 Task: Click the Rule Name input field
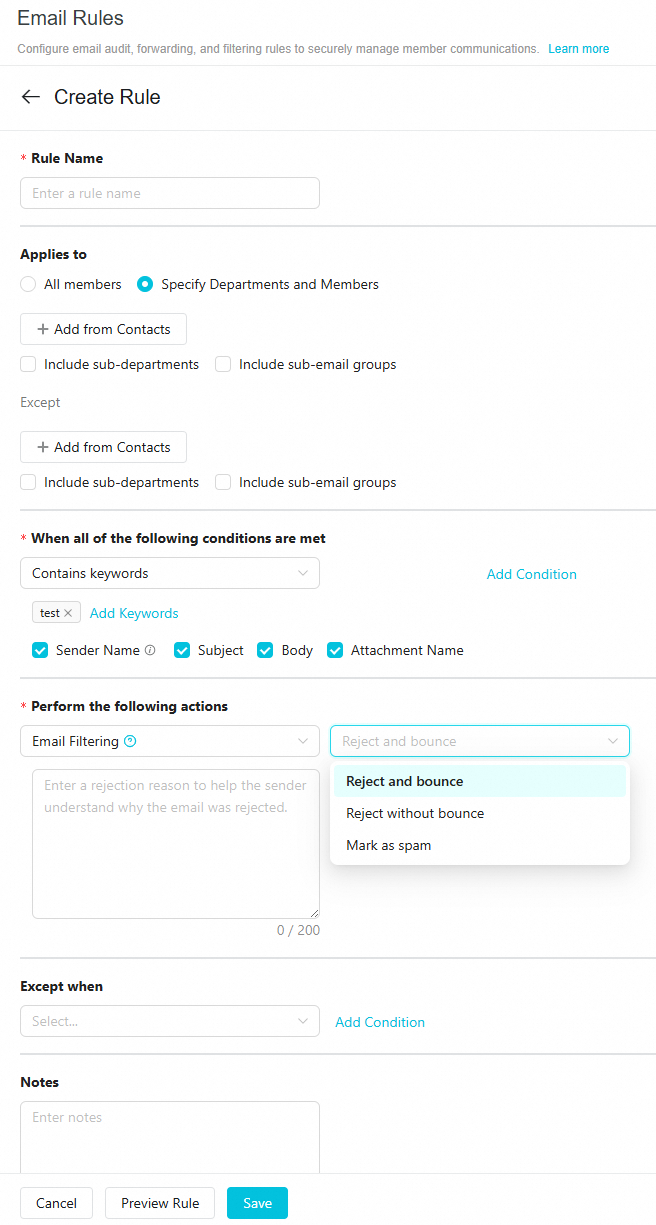click(170, 193)
